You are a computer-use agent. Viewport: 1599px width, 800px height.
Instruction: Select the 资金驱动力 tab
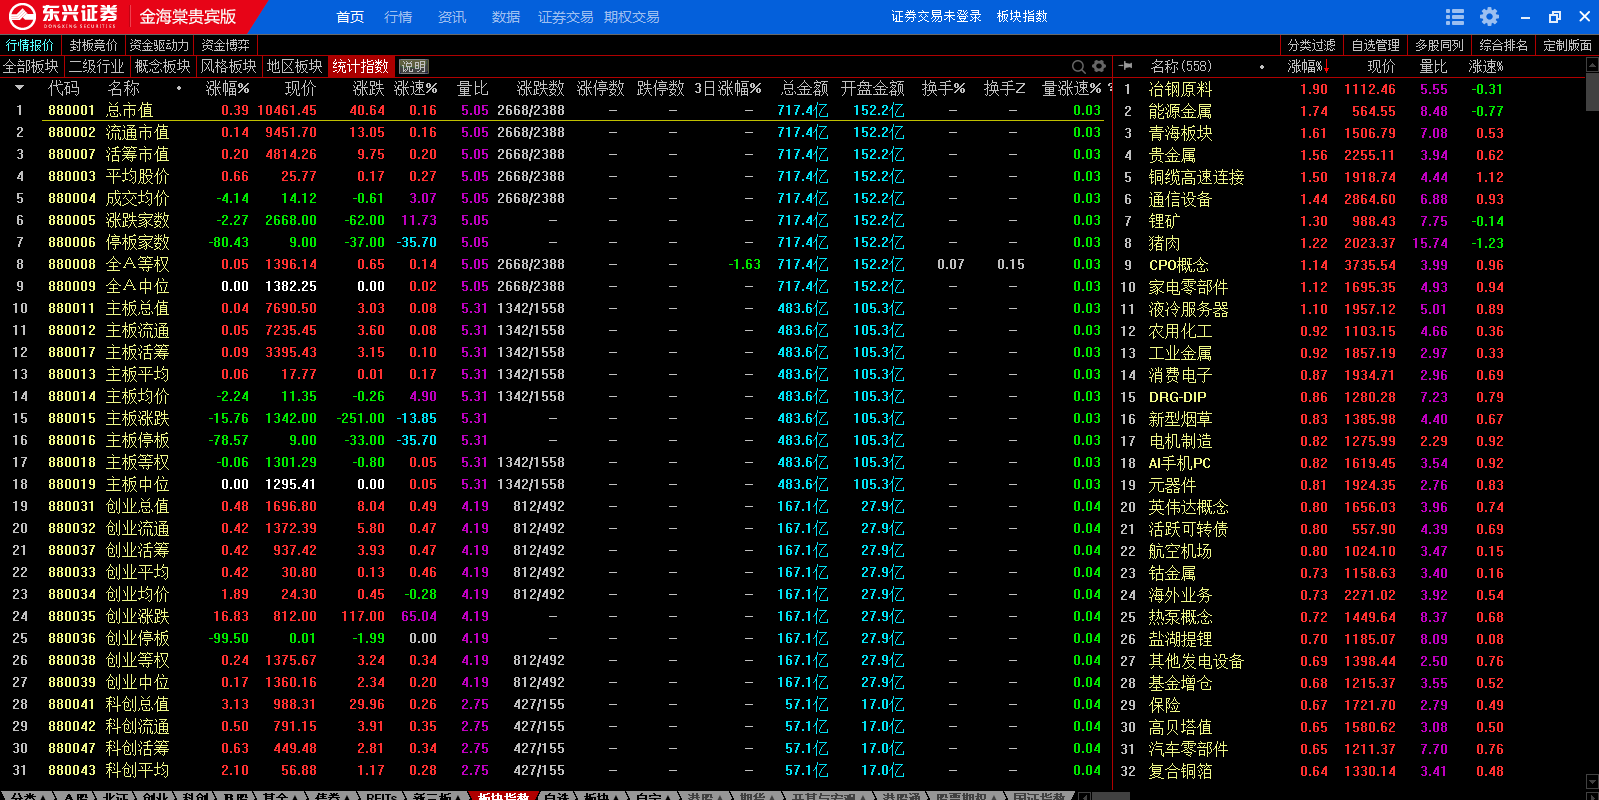click(x=158, y=45)
